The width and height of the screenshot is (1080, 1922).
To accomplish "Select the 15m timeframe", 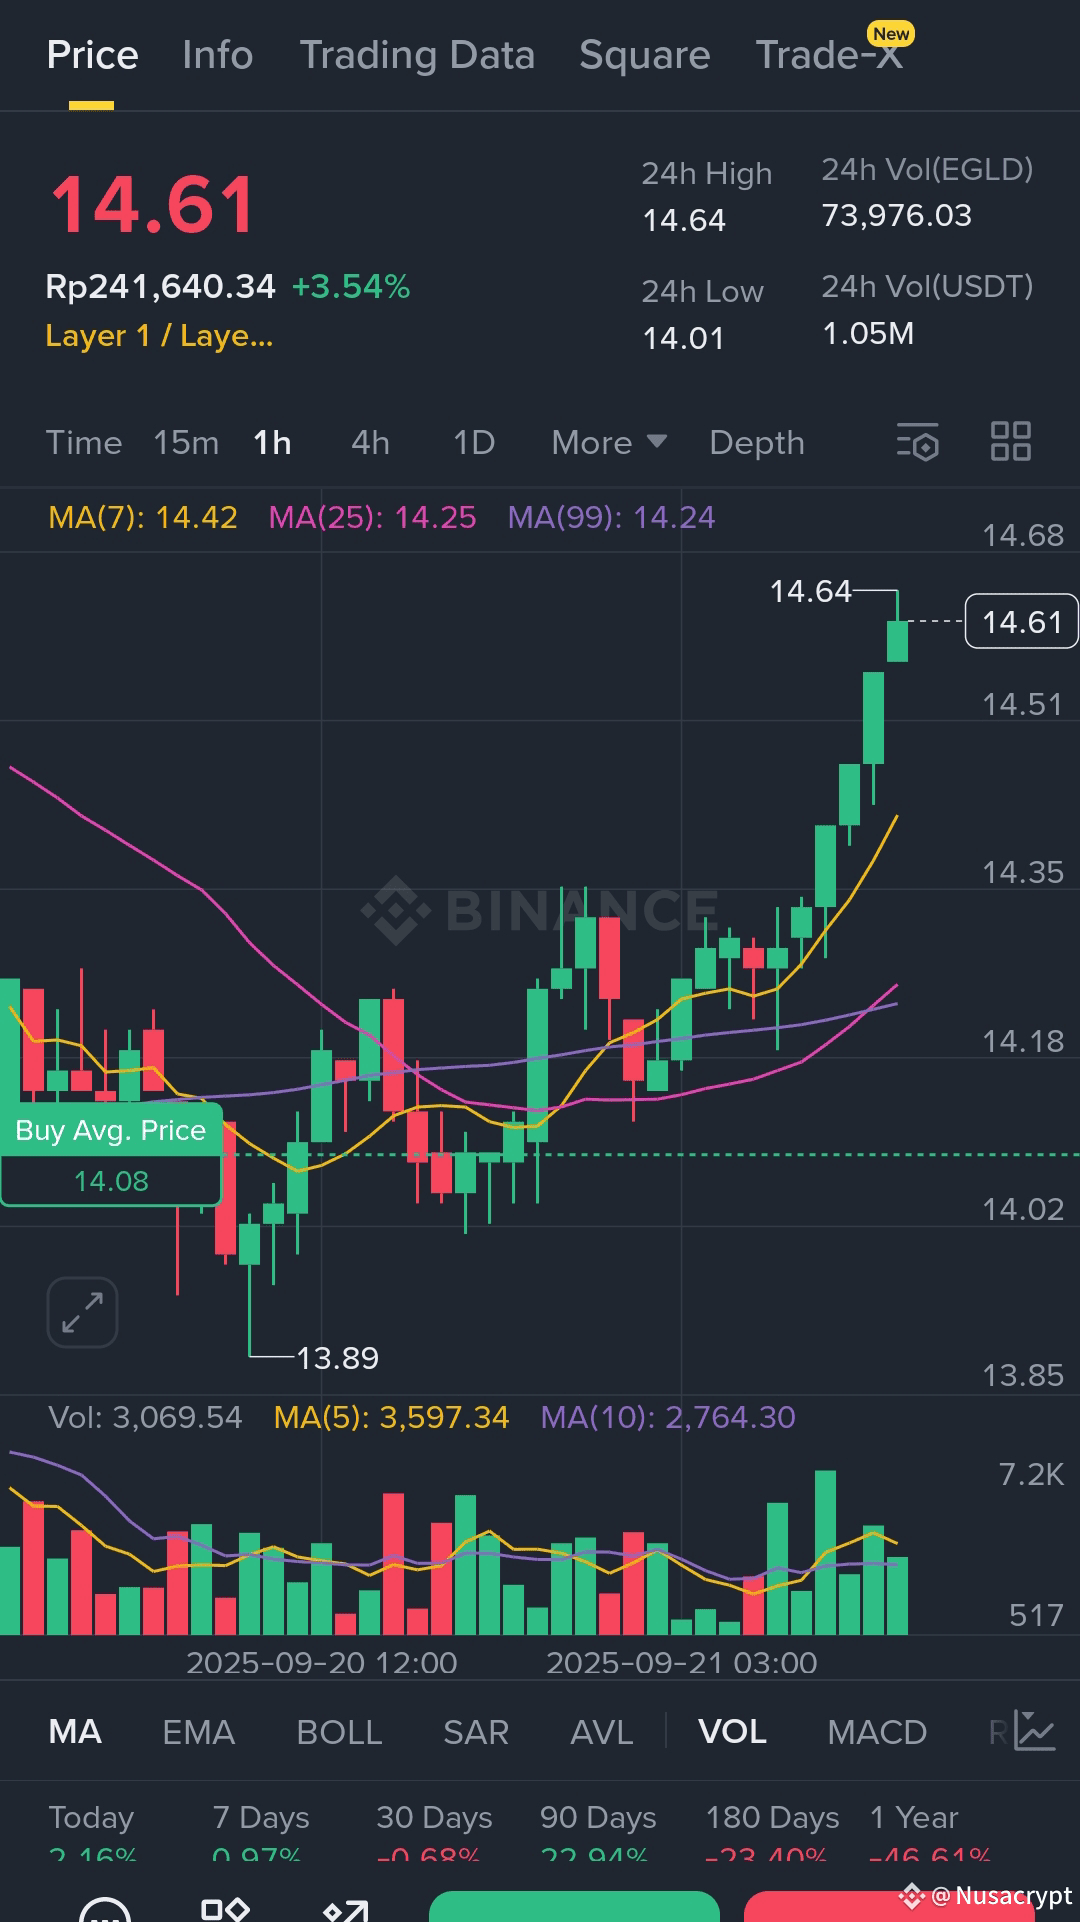I will (186, 442).
